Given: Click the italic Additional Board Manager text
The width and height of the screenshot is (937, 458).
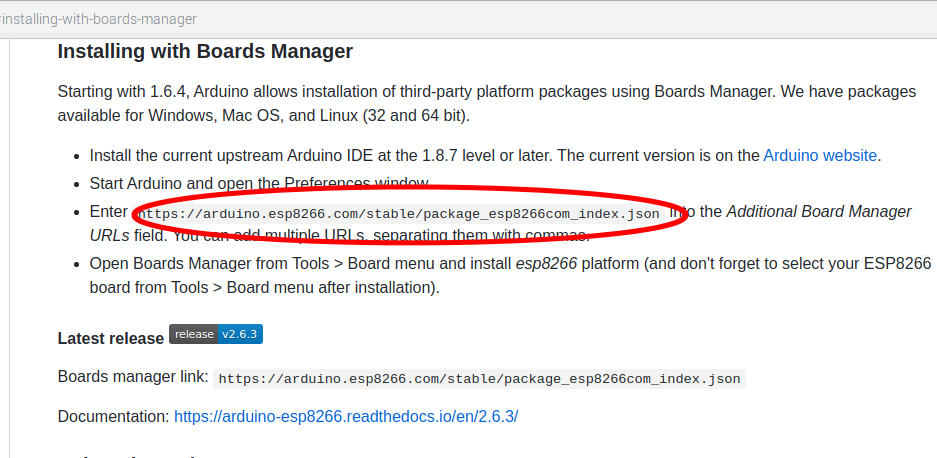Looking at the screenshot, I should click(819, 212).
